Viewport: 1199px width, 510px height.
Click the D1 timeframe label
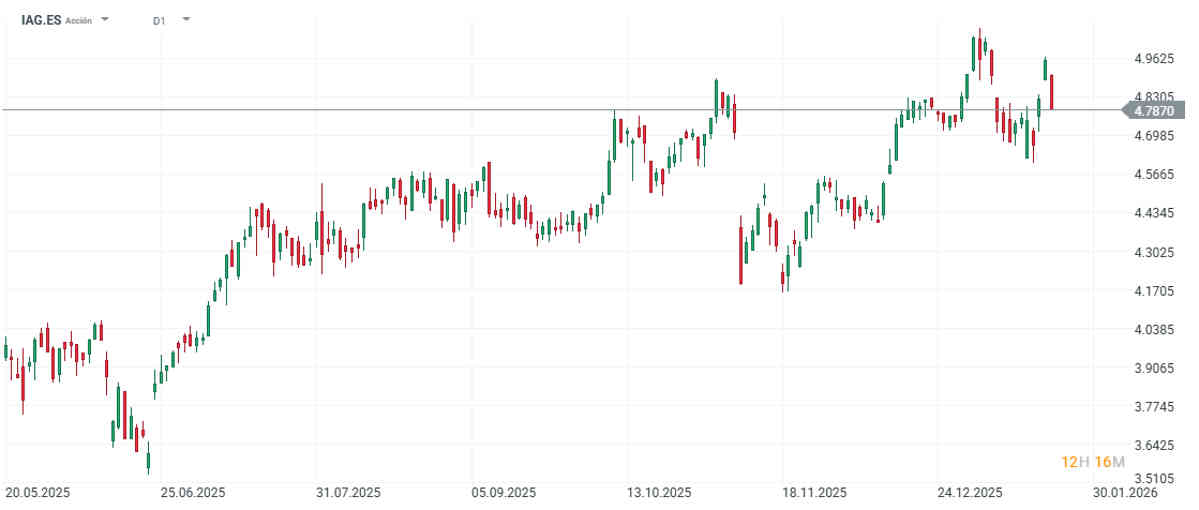(159, 20)
